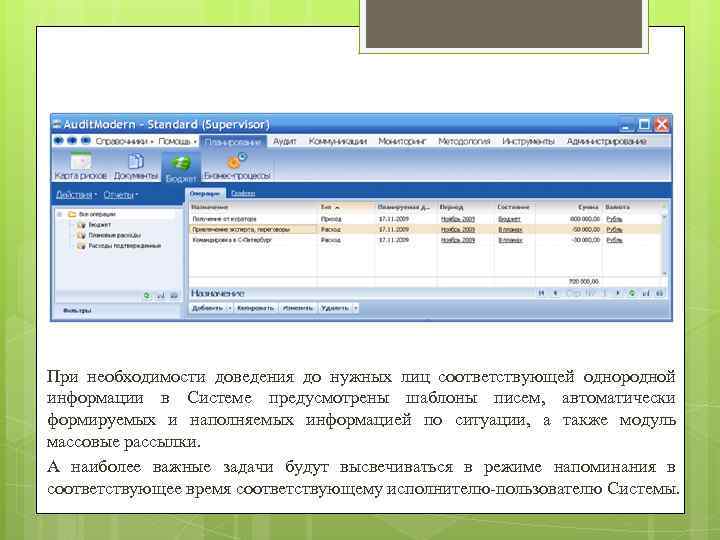The image size is (720, 540).
Task: Select the Командировка в С-Петербург row
Action: [x=426, y=240]
